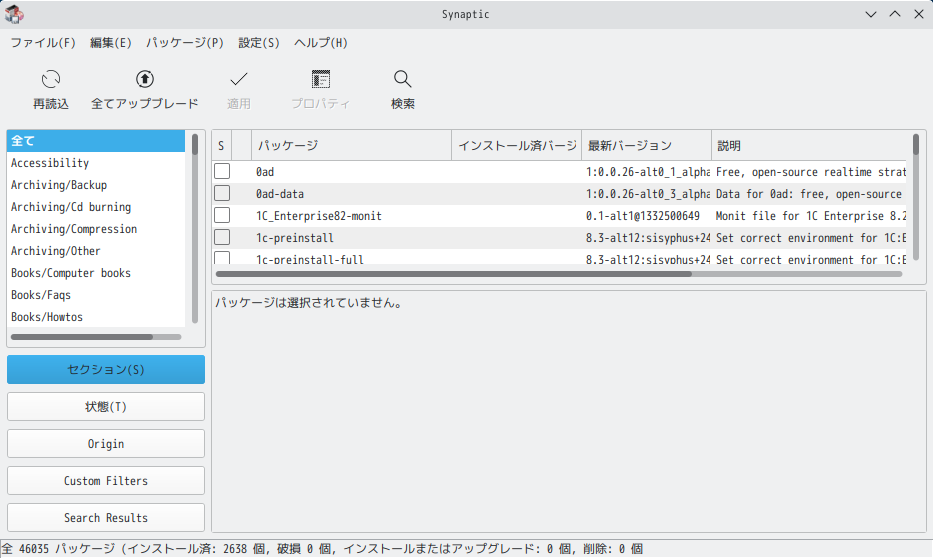The height and width of the screenshot is (558, 933).
Task: Click the パッケージは選択されていません message
Action: pos(309,303)
